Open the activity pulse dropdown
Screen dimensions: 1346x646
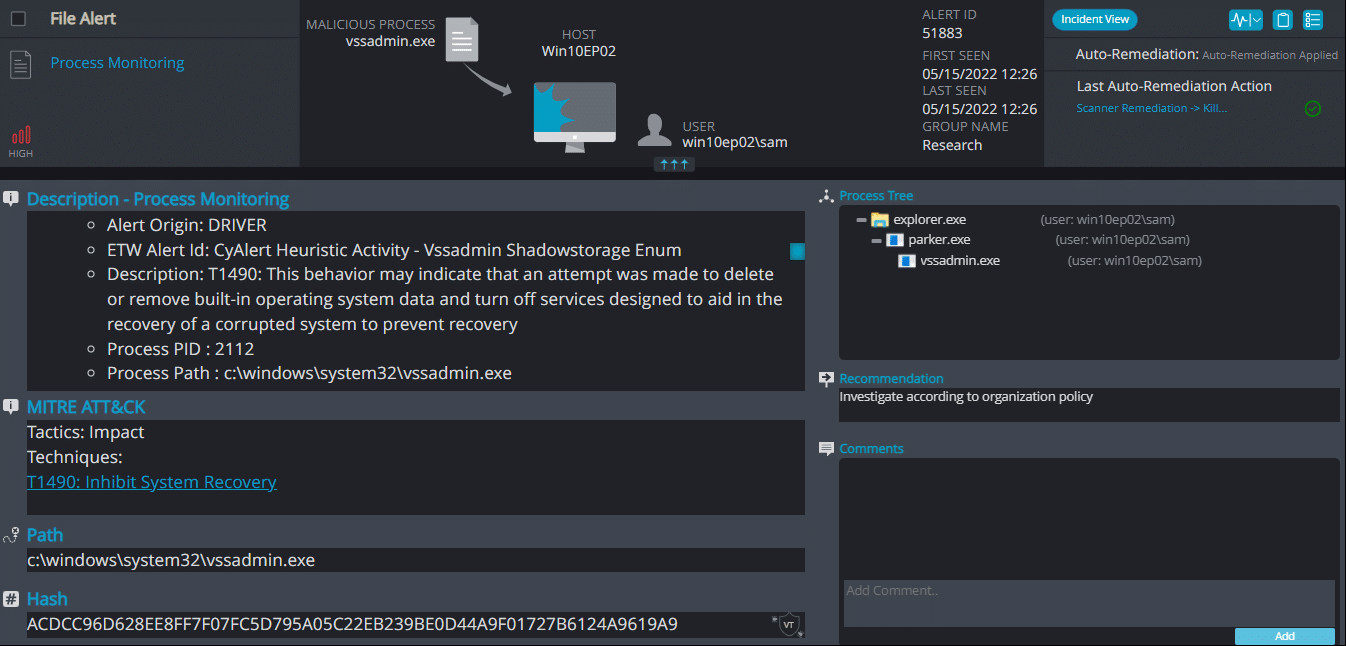[x=1246, y=20]
